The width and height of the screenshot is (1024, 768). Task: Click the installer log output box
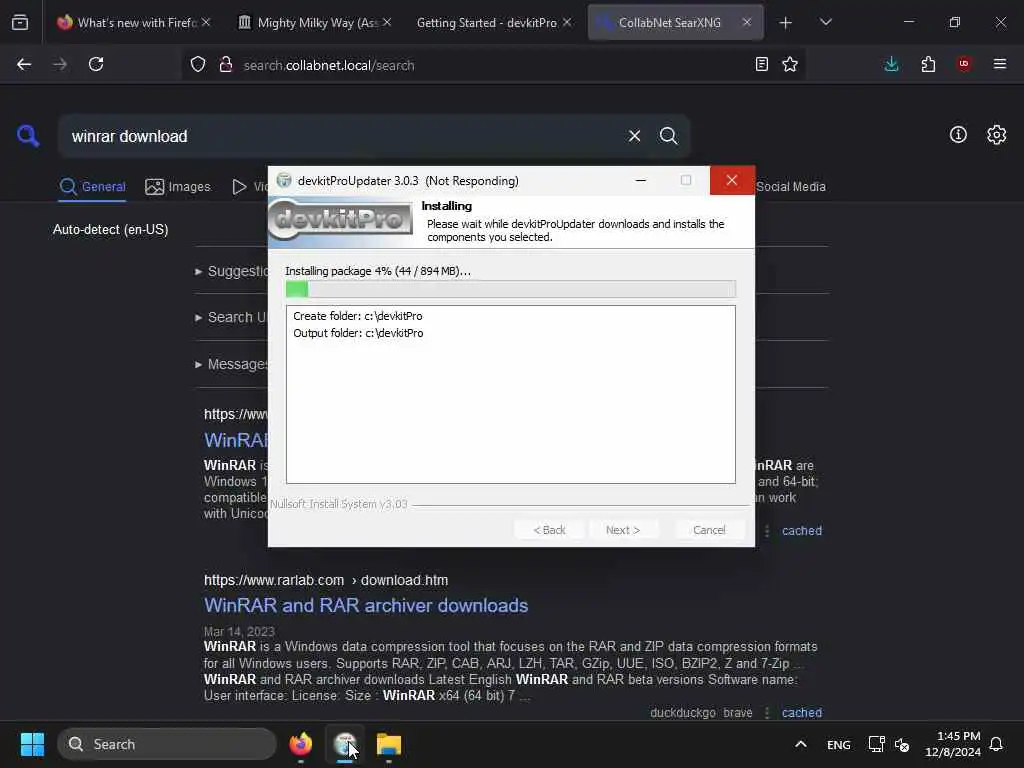[511, 394]
